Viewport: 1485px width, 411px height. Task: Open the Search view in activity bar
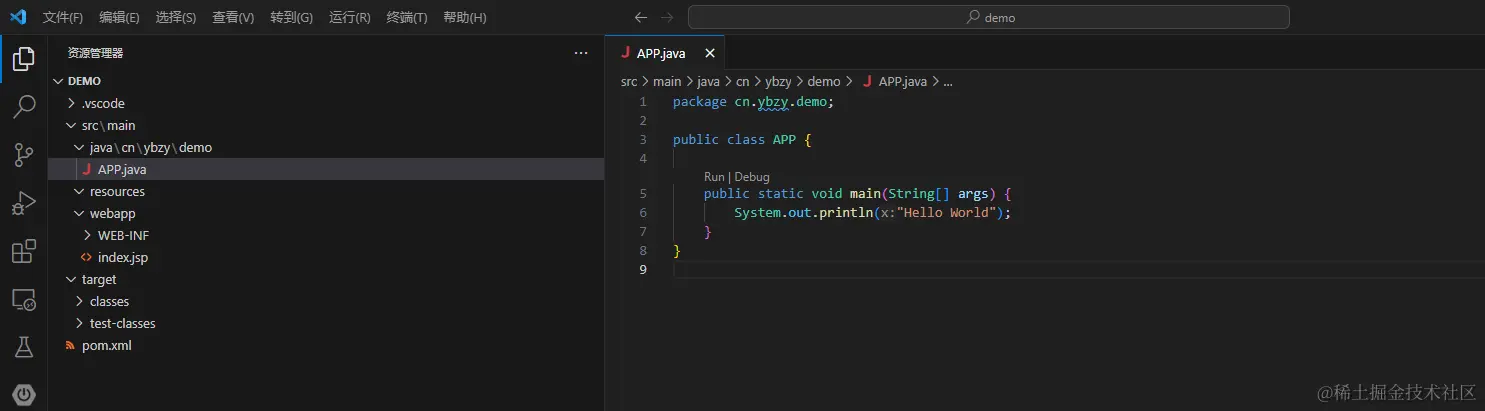coord(24,106)
